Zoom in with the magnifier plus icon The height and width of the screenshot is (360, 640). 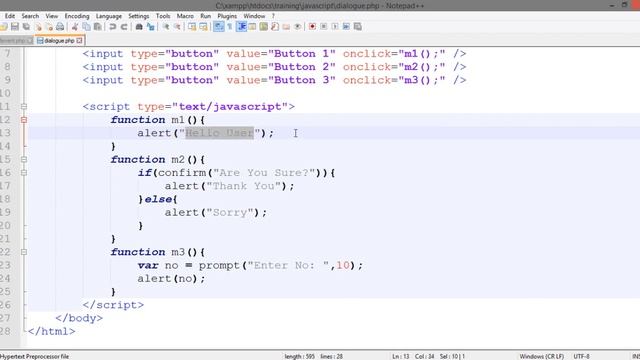pos(166,27)
